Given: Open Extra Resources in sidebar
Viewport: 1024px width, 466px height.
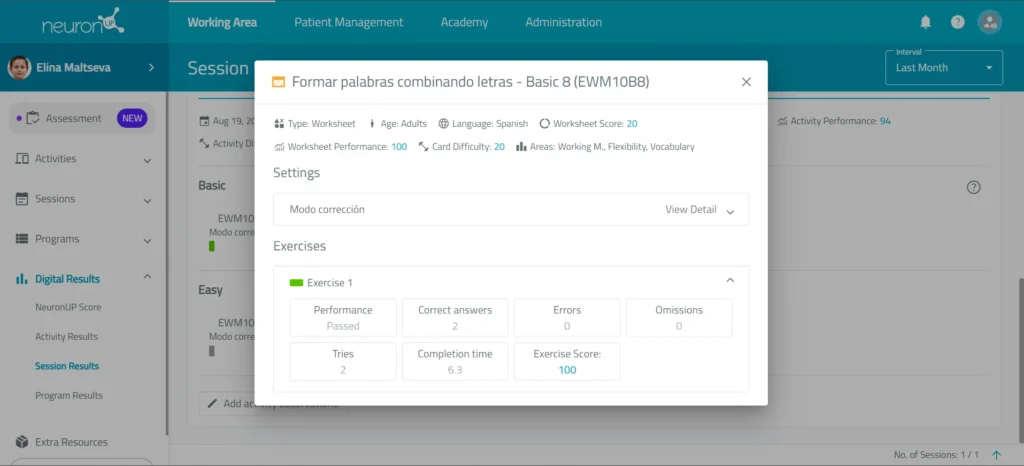Looking at the screenshot, I should coord(71,442).
